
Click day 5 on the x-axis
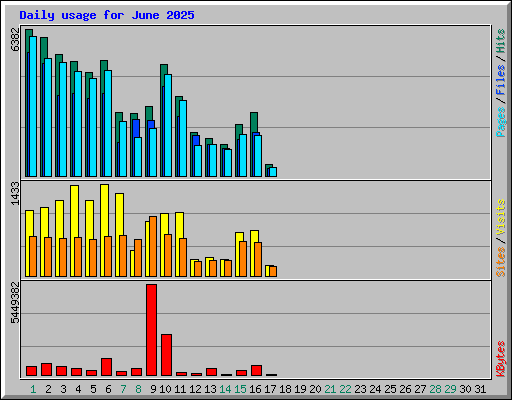coord(93,389)
